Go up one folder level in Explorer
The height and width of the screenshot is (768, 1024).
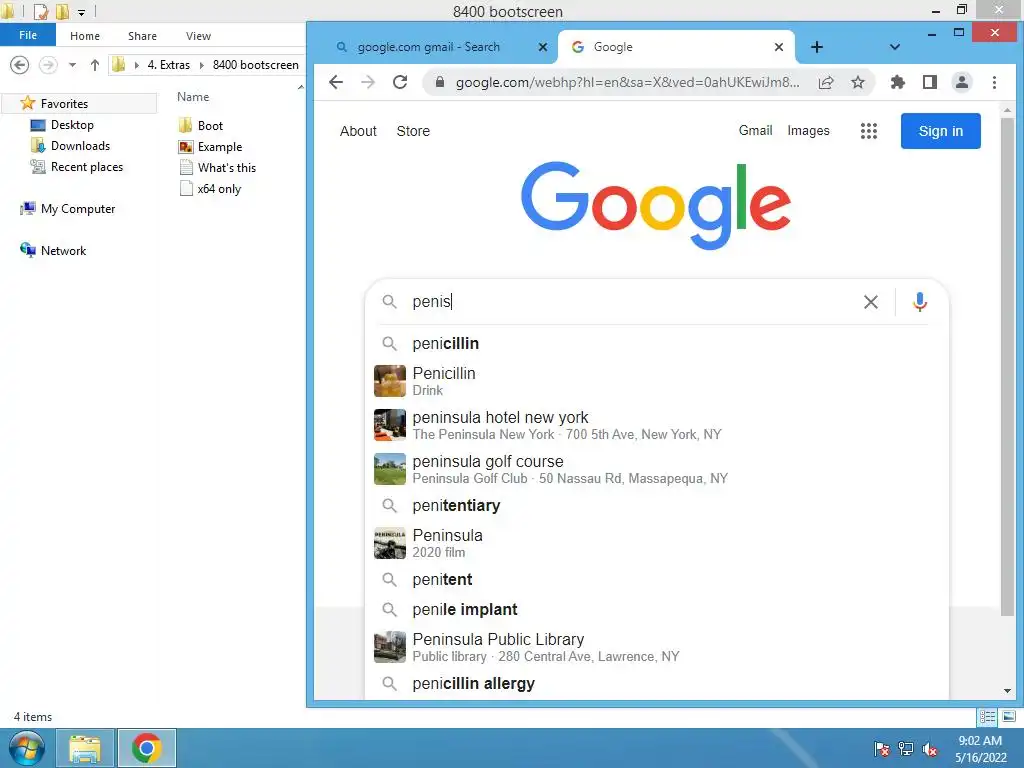(x=95, y=65)
